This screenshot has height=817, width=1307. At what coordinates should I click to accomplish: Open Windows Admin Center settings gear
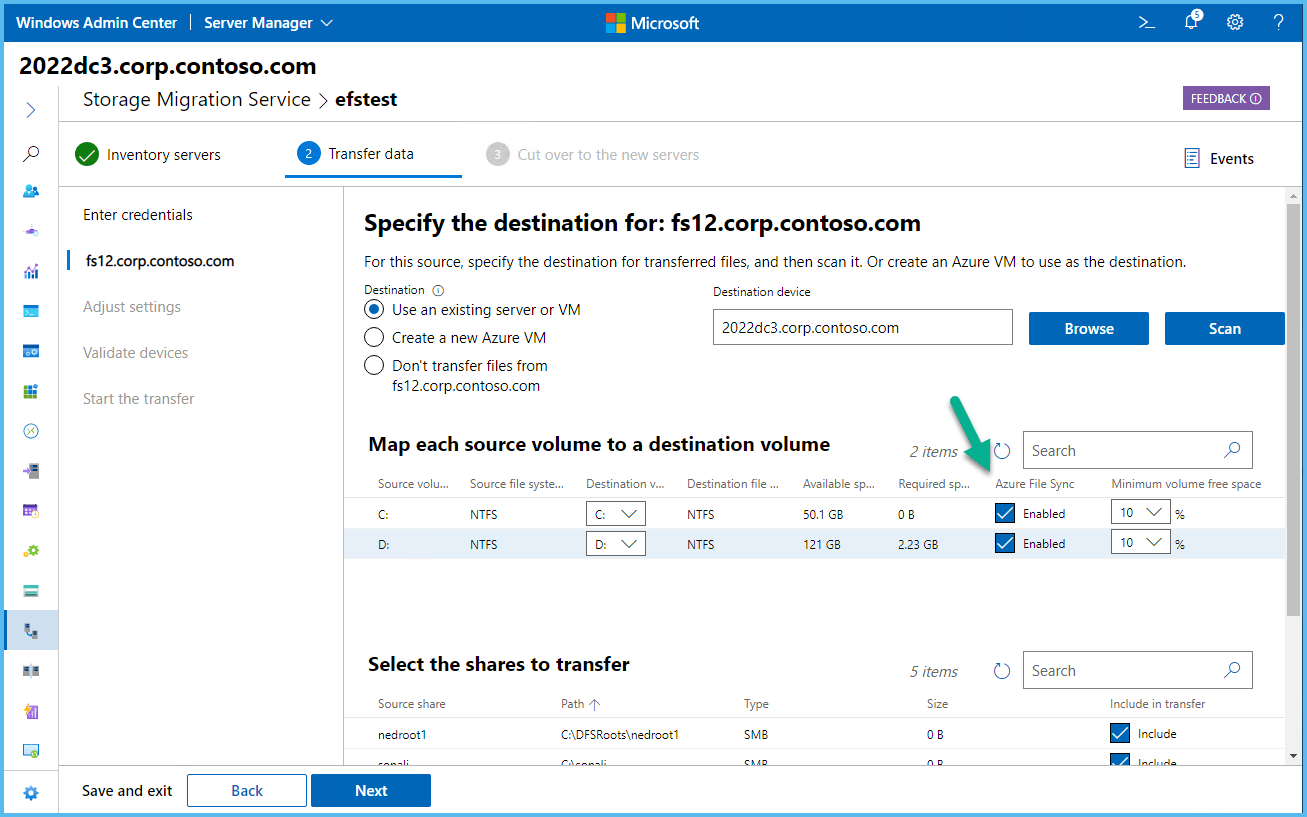(x=1235, y=21)
